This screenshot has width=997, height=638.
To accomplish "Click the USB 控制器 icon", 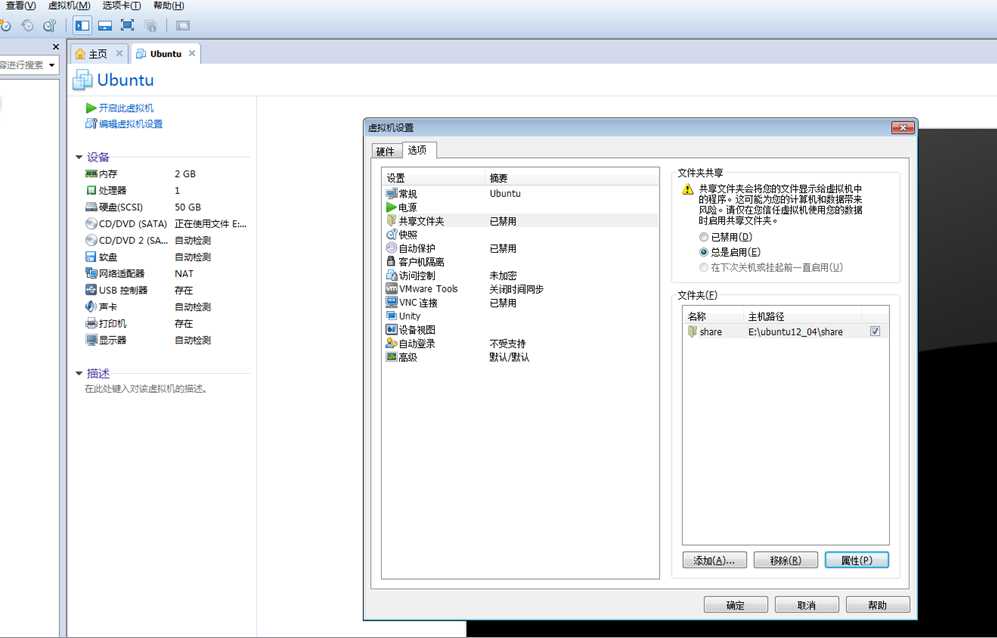I will pyautogui.click(x=91, y=289).
